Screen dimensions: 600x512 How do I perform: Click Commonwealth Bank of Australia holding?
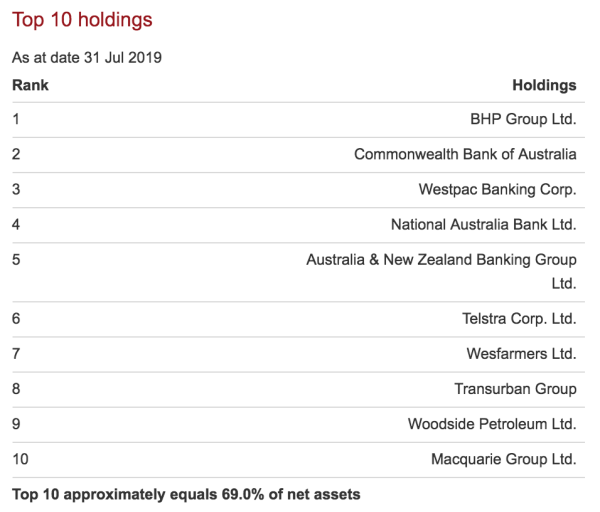(x=465, y=154)
